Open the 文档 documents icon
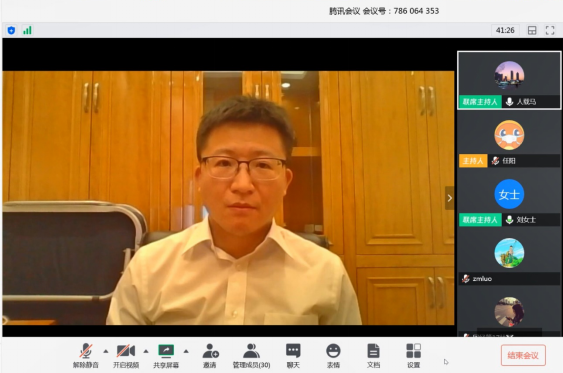This screenshot has height=373, width=563. [x=373, y=355]
